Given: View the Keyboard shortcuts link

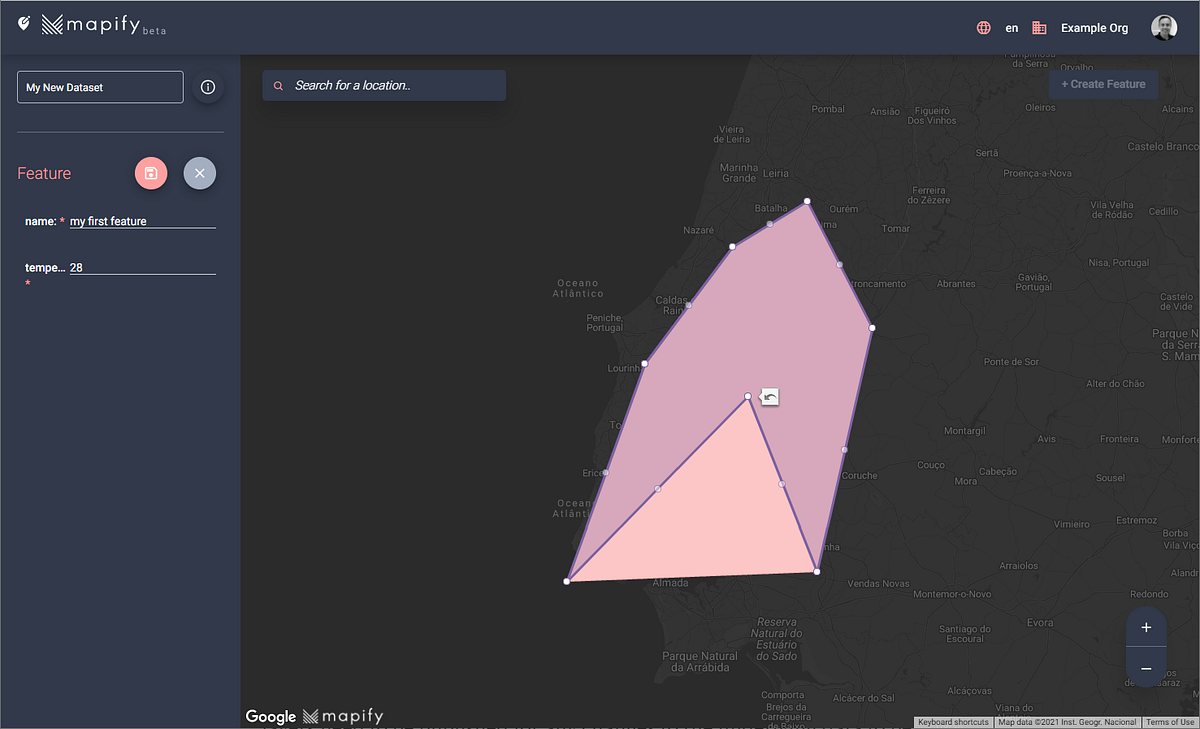Looking at the screenshot, I should coord(952,722).
